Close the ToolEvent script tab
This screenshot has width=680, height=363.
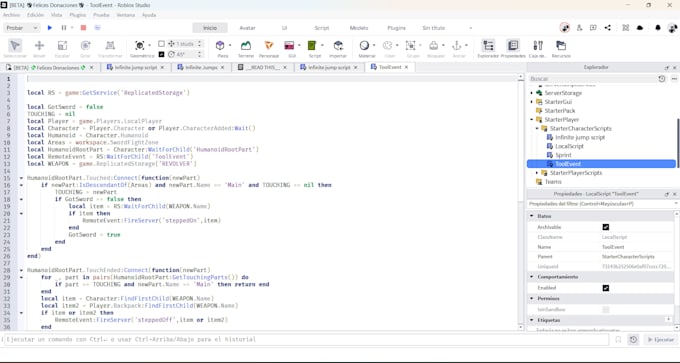[x=406, y=67]
